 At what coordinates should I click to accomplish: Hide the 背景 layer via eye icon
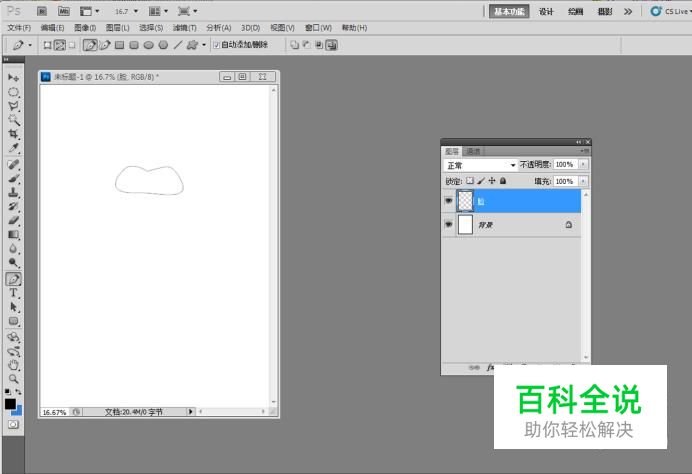pyautogui.click(x=449, y=225)
